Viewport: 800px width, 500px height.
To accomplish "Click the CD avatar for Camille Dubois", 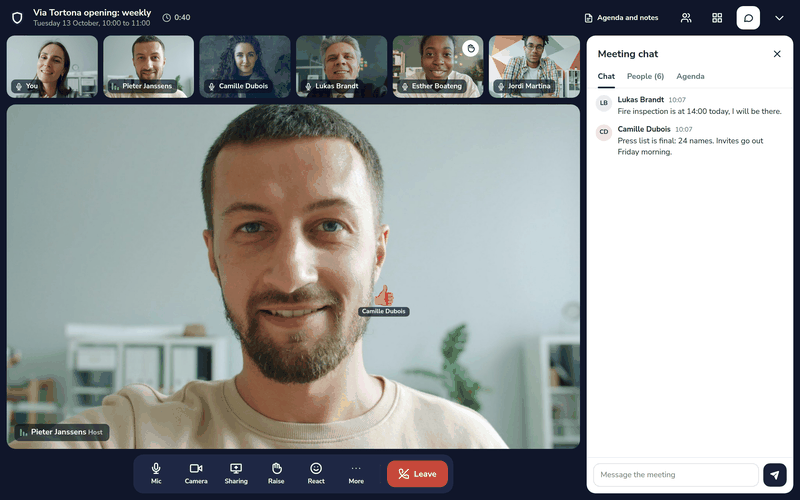I will (604, 132).
